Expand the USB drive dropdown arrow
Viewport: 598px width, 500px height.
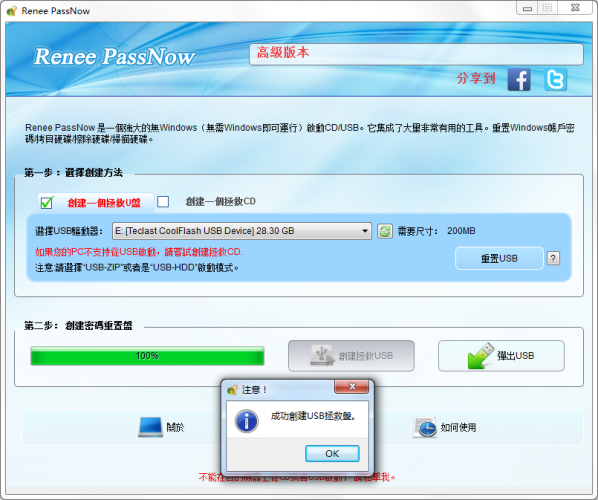[x=365, y=231]
